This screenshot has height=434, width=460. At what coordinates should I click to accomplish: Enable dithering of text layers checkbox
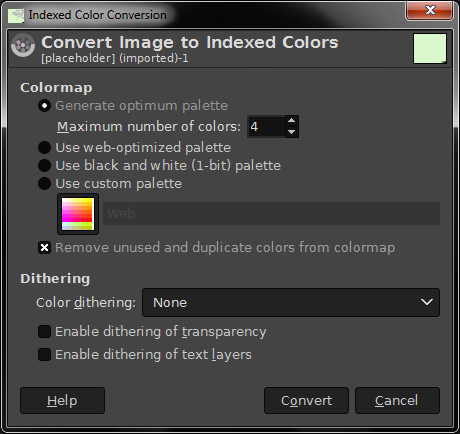[x=44, y=355]
